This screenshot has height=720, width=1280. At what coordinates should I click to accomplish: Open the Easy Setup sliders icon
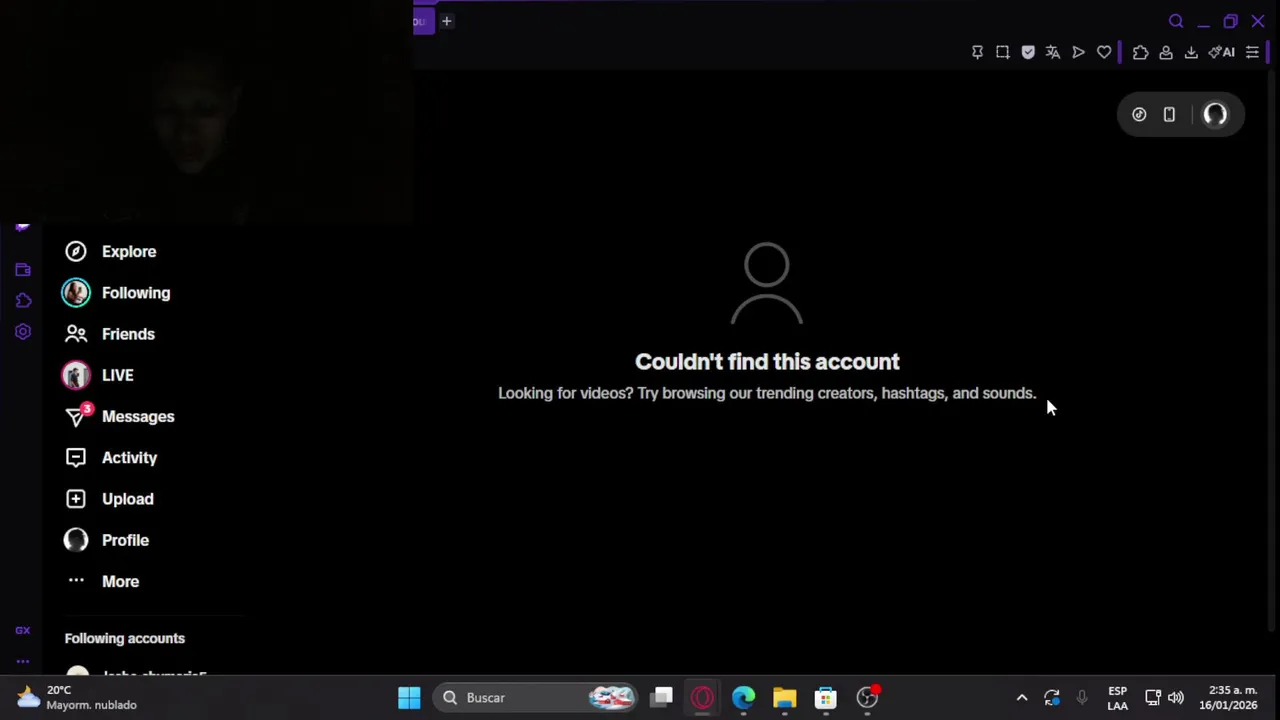1252,52
